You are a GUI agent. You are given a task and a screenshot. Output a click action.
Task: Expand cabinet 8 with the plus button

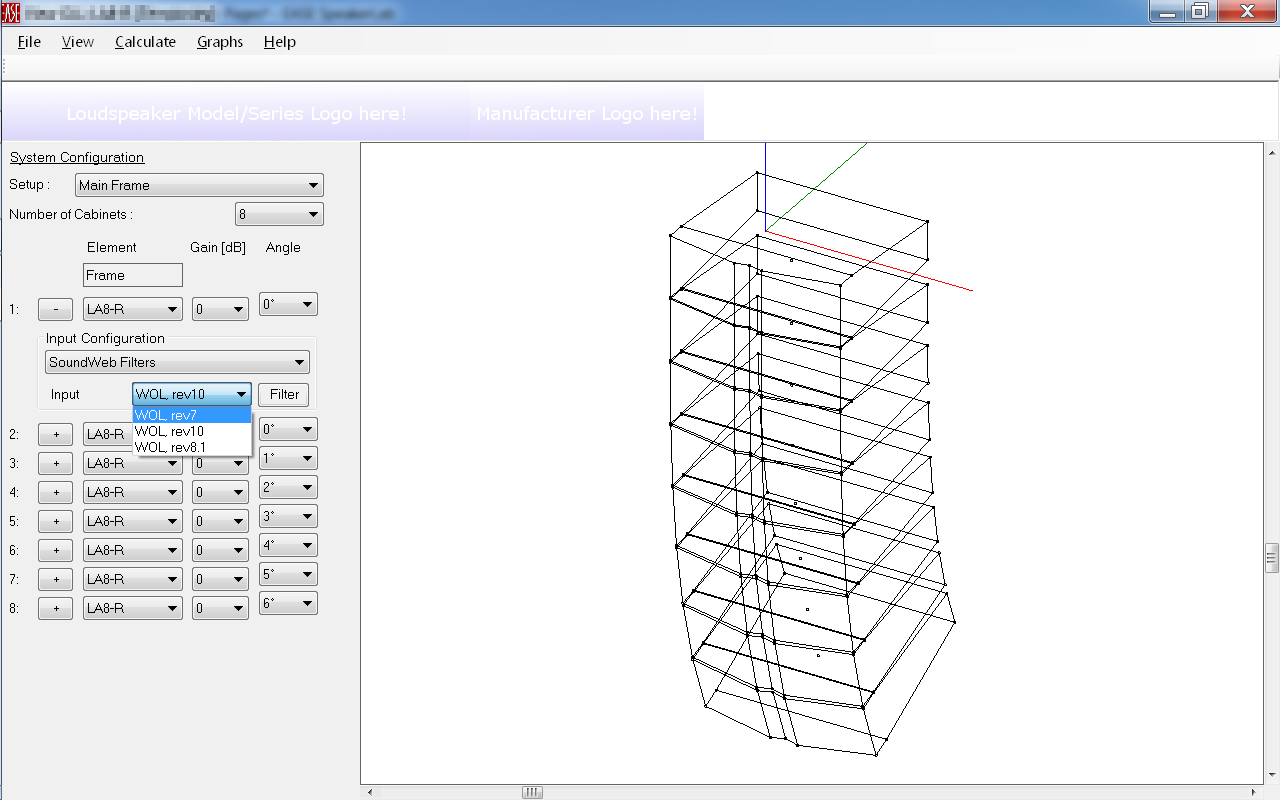[x=55, y=608]
